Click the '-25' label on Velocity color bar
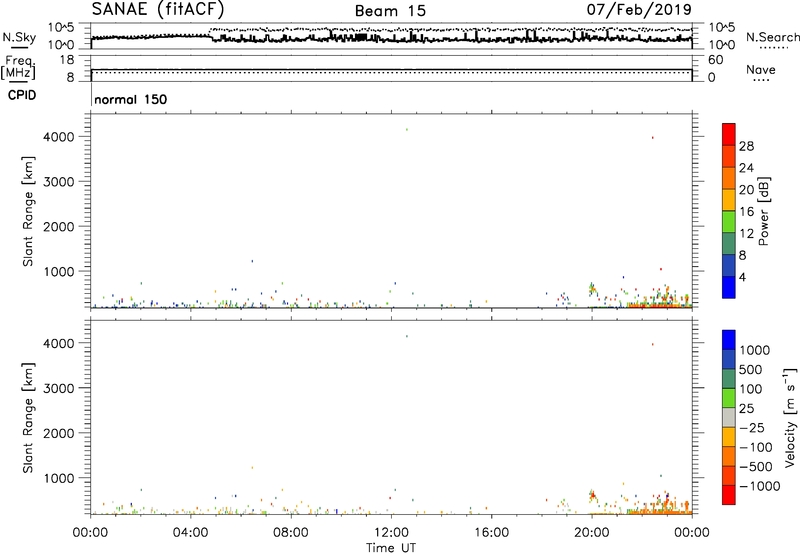Image resolution: width=800 pixels, height=554 pixels. click(751, 427)
